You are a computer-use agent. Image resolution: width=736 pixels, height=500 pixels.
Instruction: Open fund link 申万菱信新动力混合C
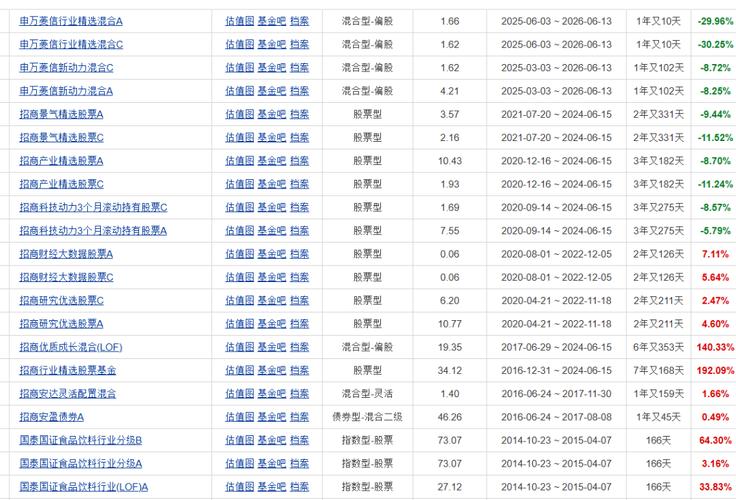tap(66, 68)
